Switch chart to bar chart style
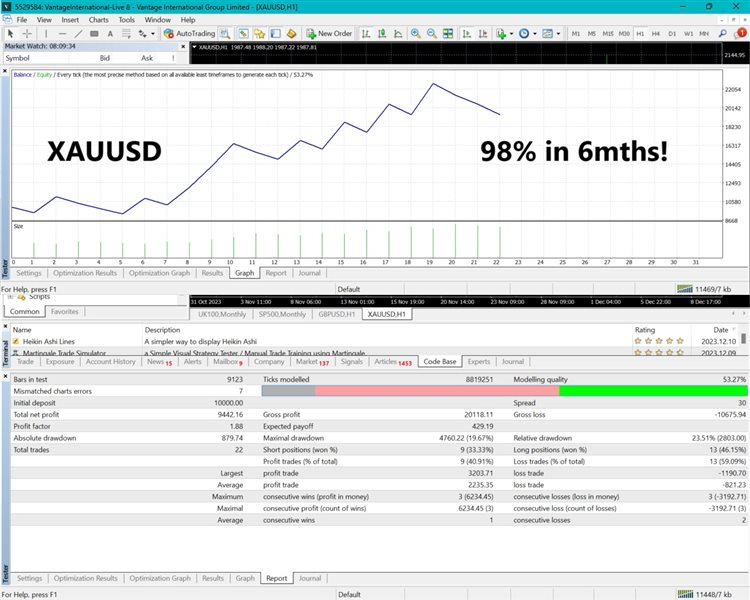This screenshot has height=600, width=750. click(x=366, y=33)
